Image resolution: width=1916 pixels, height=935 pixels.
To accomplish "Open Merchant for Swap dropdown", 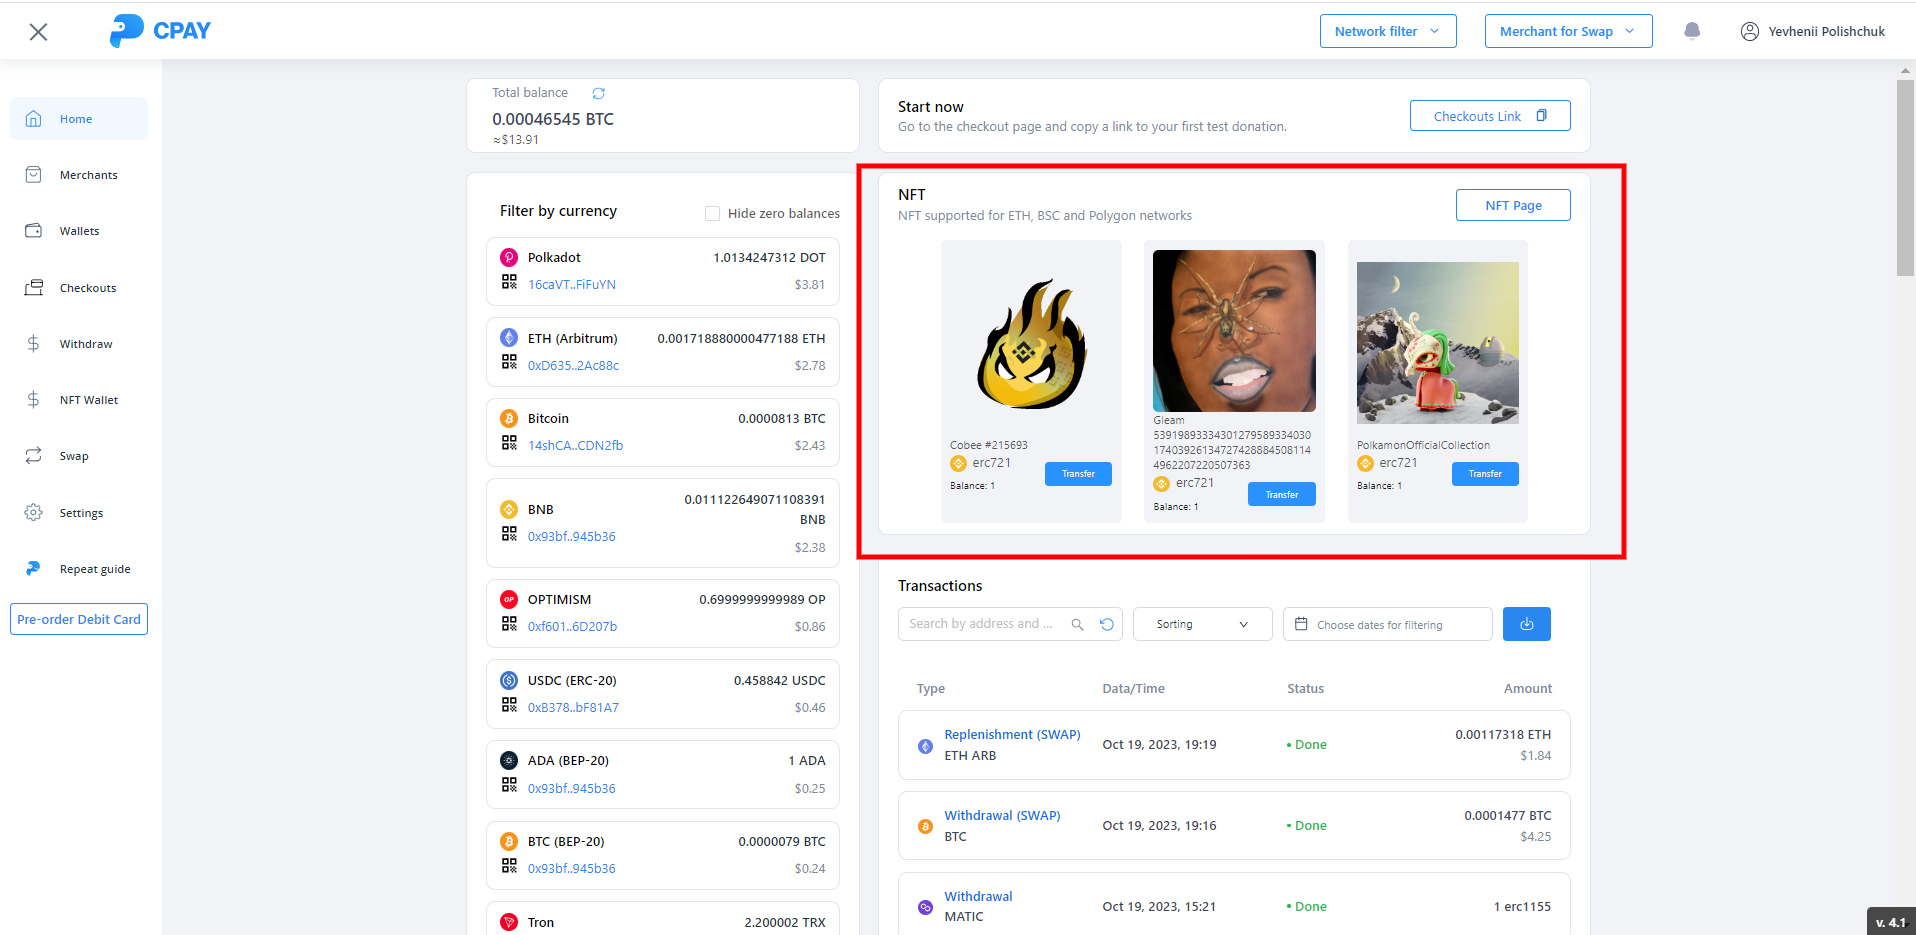I will coord(1567,31).
